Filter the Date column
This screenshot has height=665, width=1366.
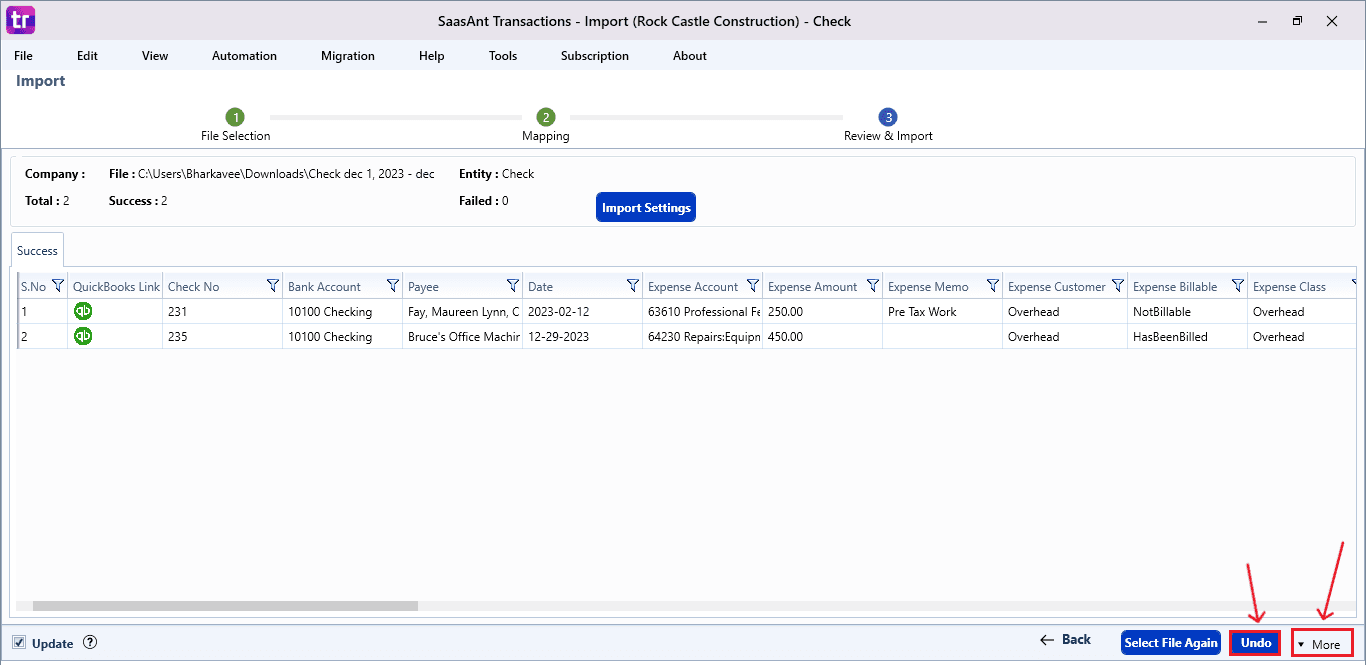click(x=633, y=286)
